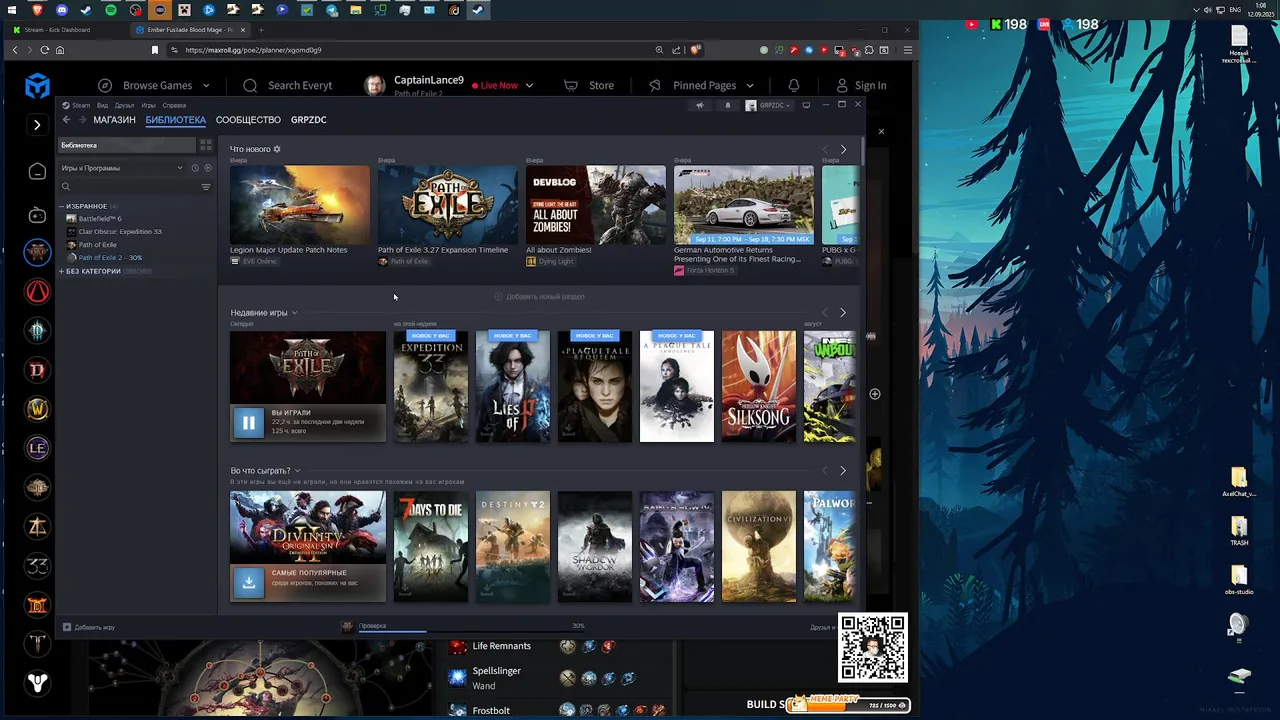Viewport: 1280px width, 720px height.
Task: Select Battlefield 6 in library list
Action: coord(99,218)
